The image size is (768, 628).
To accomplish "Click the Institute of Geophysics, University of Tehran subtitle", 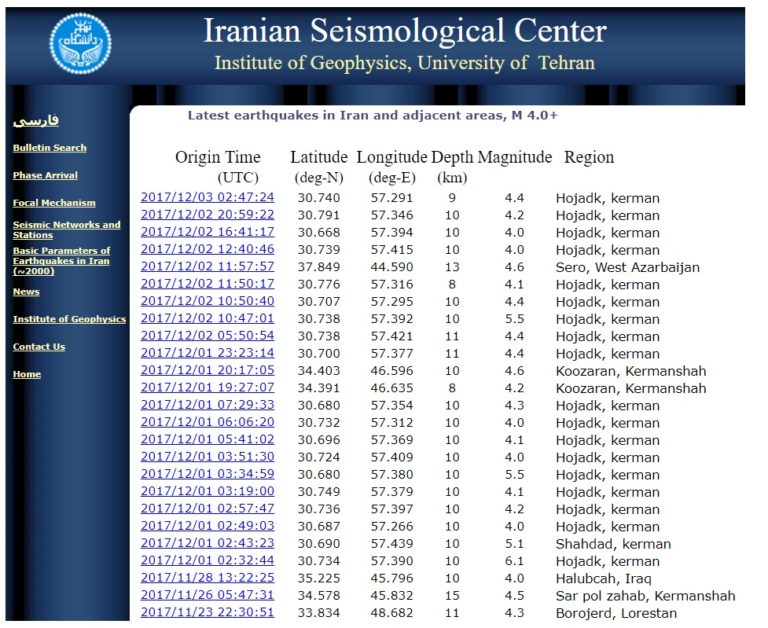I will pyautogui.click(x=405, y=63).
